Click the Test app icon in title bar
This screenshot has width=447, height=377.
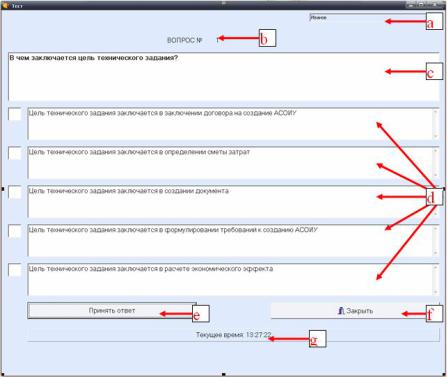pyautogui.click(x=5, y=5)
